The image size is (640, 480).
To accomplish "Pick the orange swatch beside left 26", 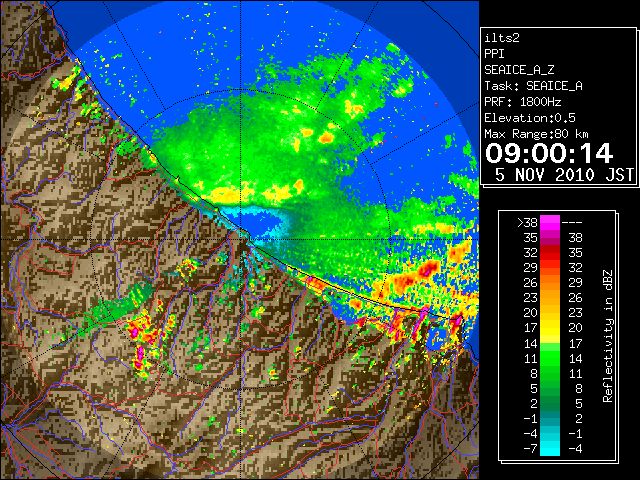I will tap(550, 282).
